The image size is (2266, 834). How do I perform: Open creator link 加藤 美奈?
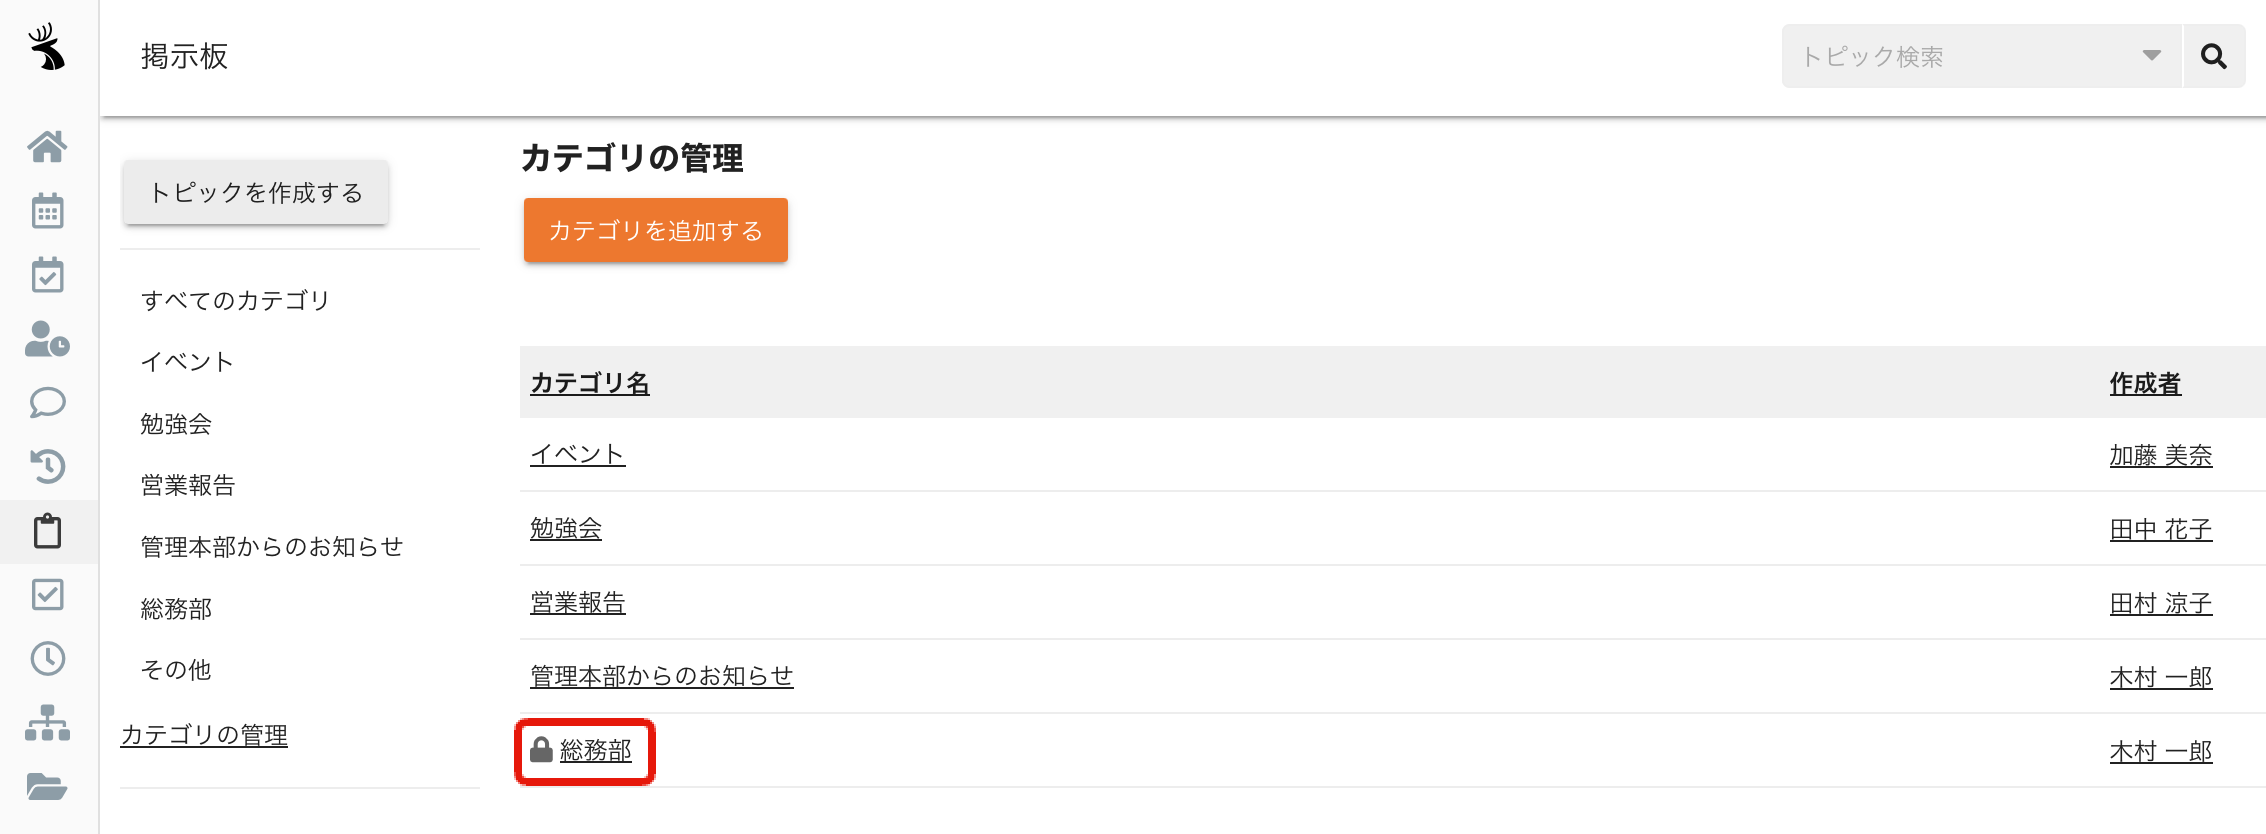click(2161, 455)
